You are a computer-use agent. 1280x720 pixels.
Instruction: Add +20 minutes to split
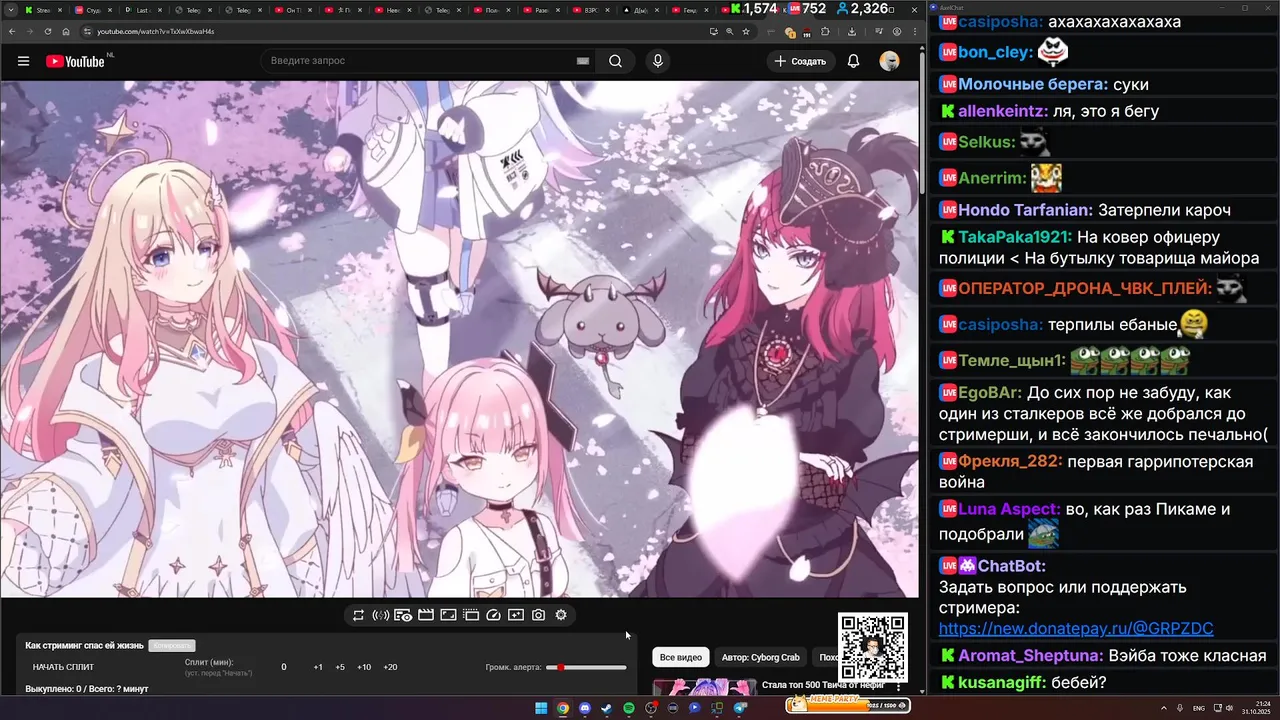390,667
